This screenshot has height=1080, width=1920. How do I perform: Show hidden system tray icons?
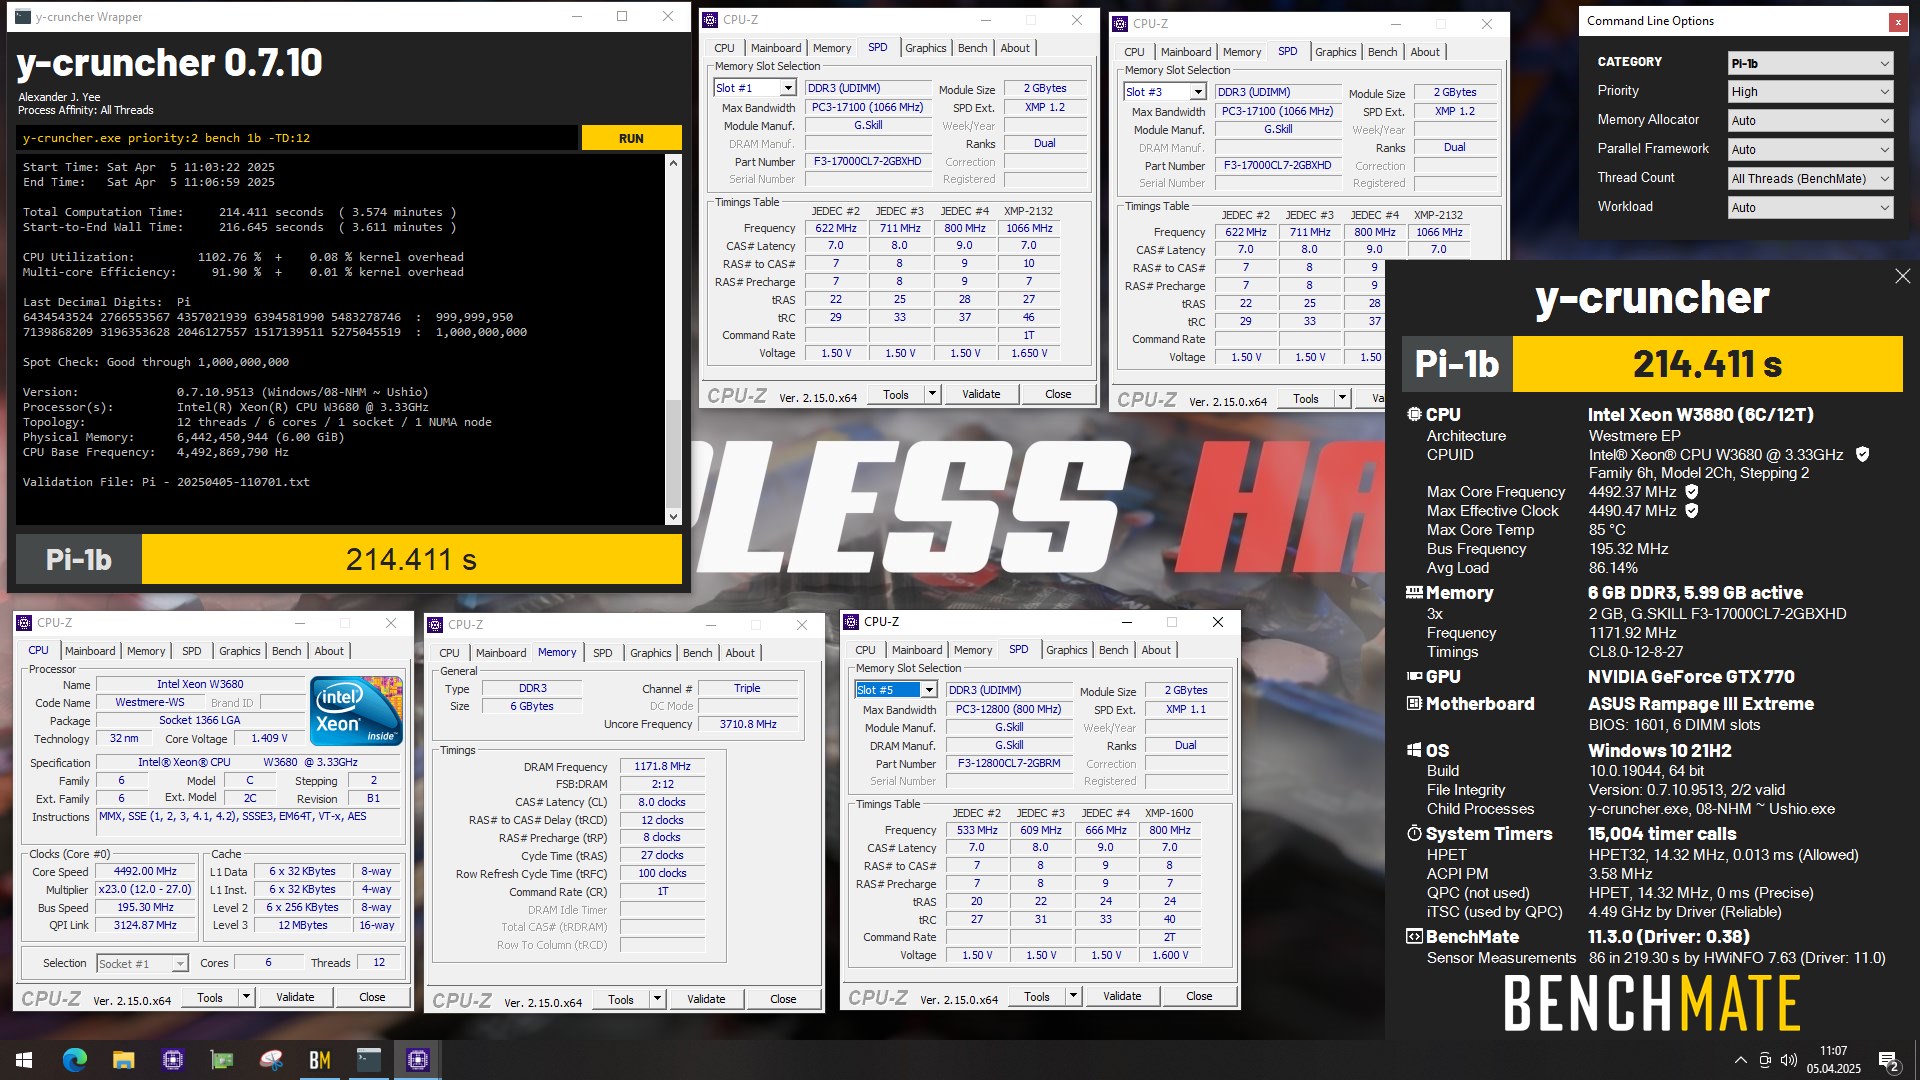1741,1060
